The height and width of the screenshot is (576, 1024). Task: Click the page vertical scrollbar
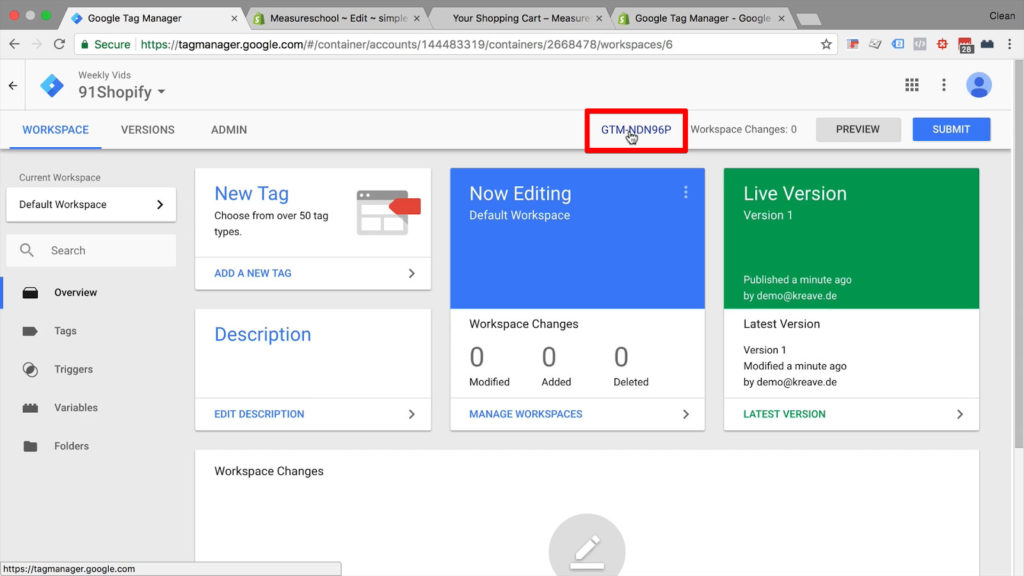[1018, 255]
